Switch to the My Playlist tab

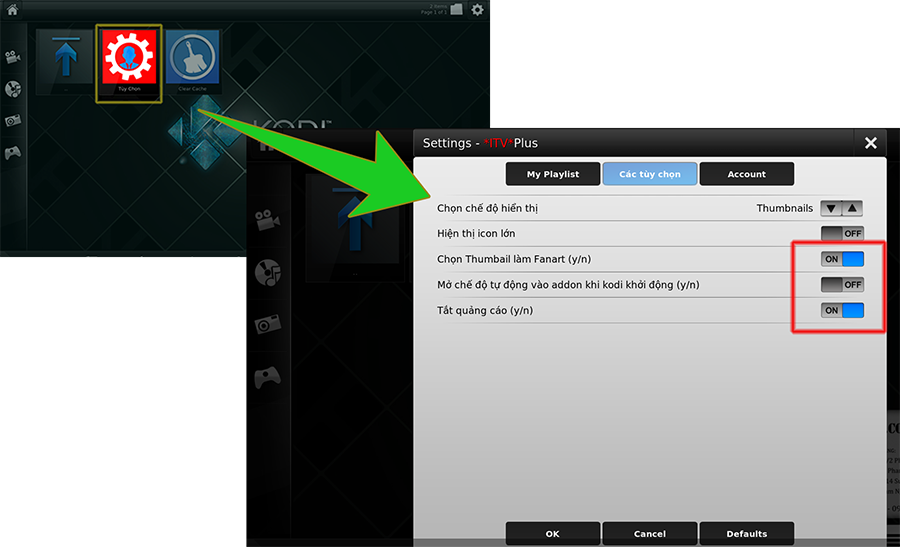click(x=553, y=174)
